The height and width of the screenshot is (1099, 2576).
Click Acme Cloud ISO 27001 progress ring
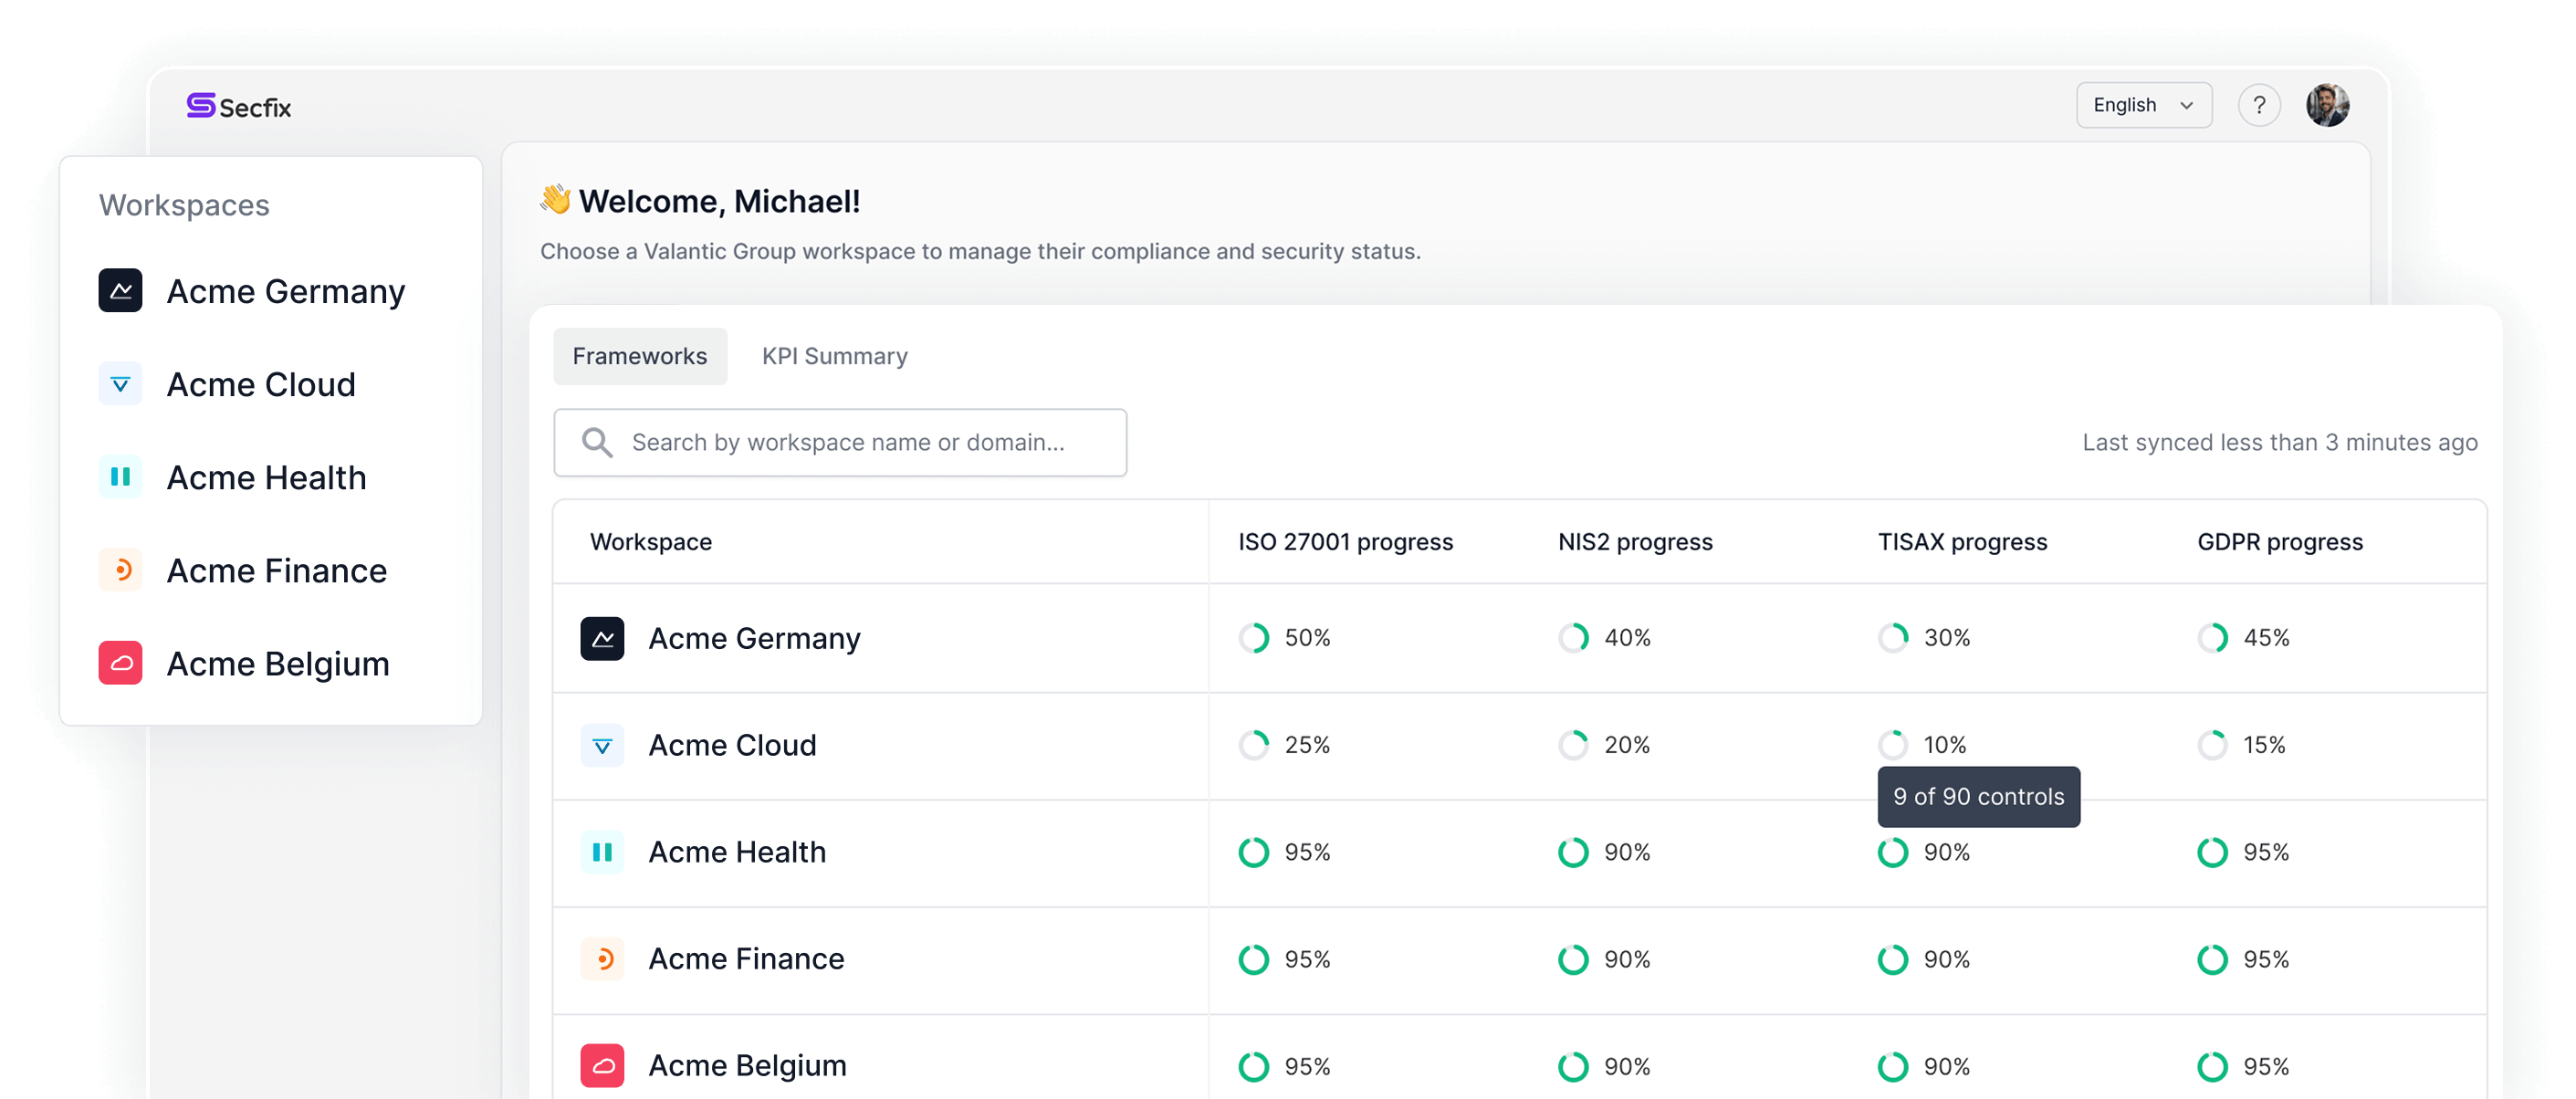click(x=1254, y=745)
